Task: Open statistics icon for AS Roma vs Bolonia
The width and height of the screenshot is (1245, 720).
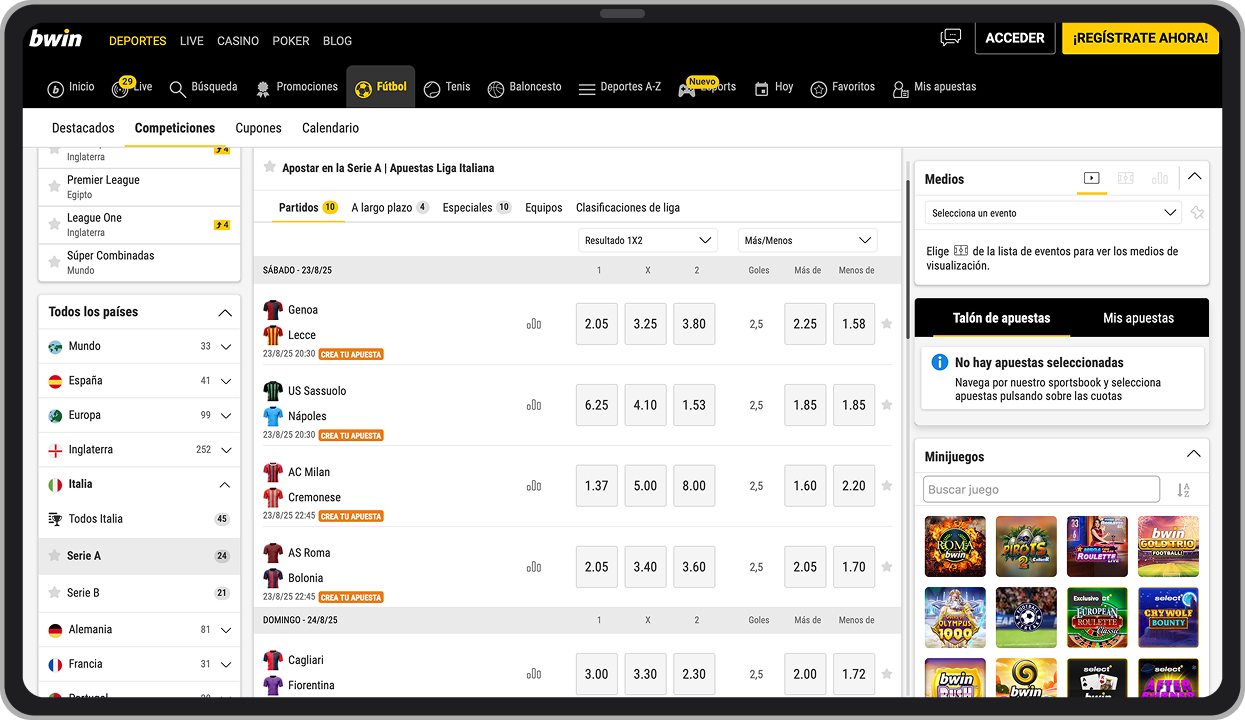Action: (x=534, y=567)
